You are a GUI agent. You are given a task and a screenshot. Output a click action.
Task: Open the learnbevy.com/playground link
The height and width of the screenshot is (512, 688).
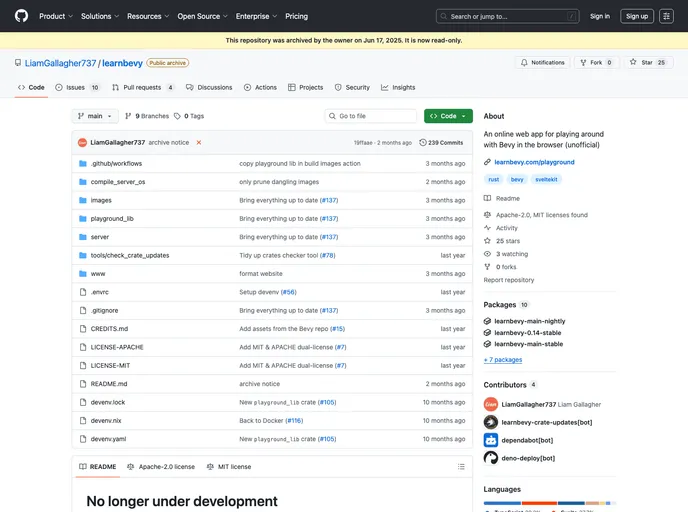(x=534, y=162)
